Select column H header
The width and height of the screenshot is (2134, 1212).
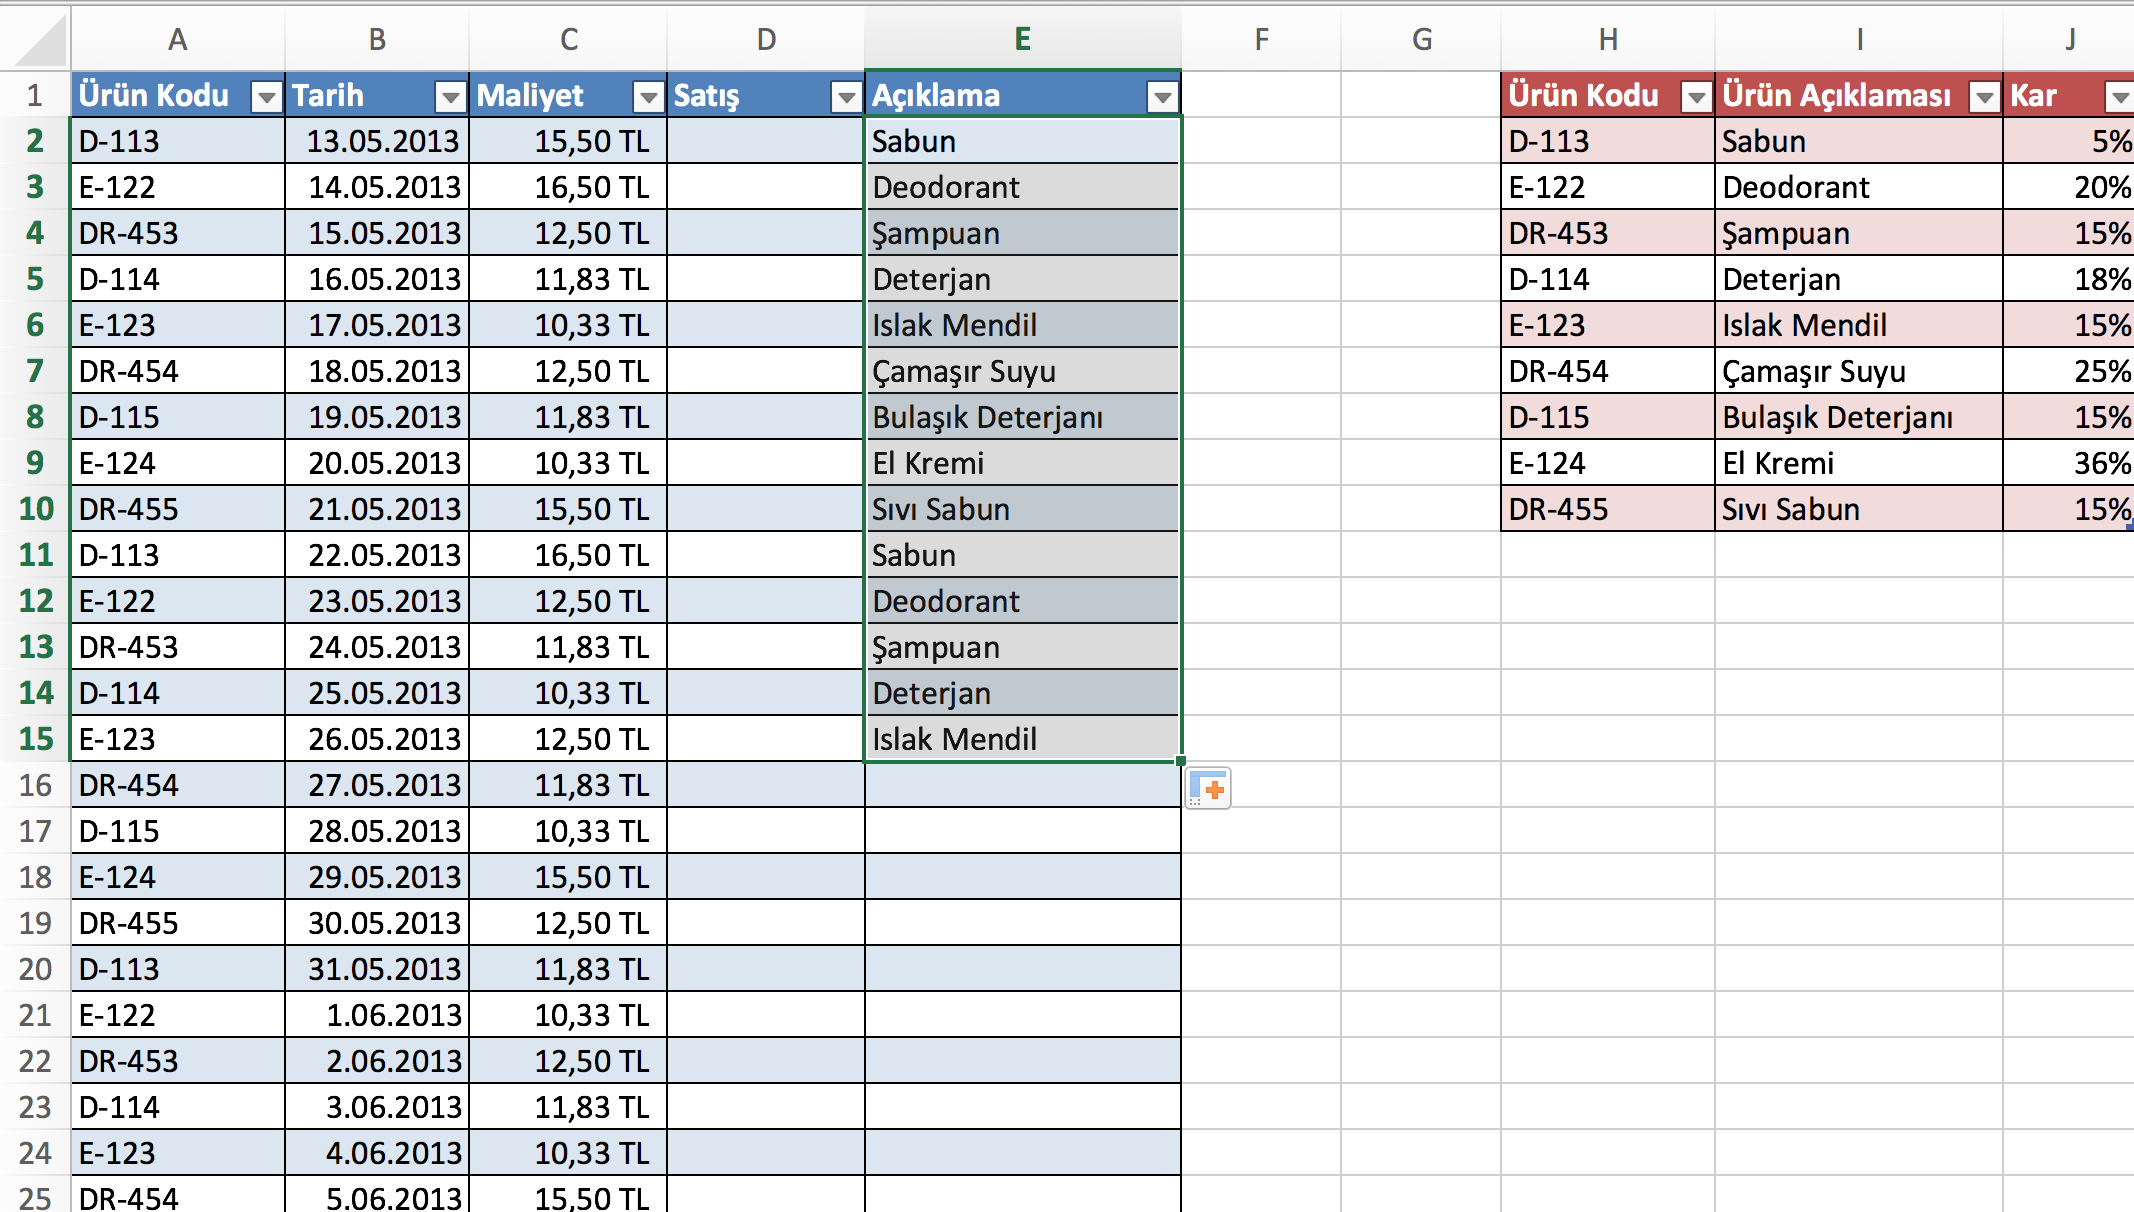pos(1608,40)
